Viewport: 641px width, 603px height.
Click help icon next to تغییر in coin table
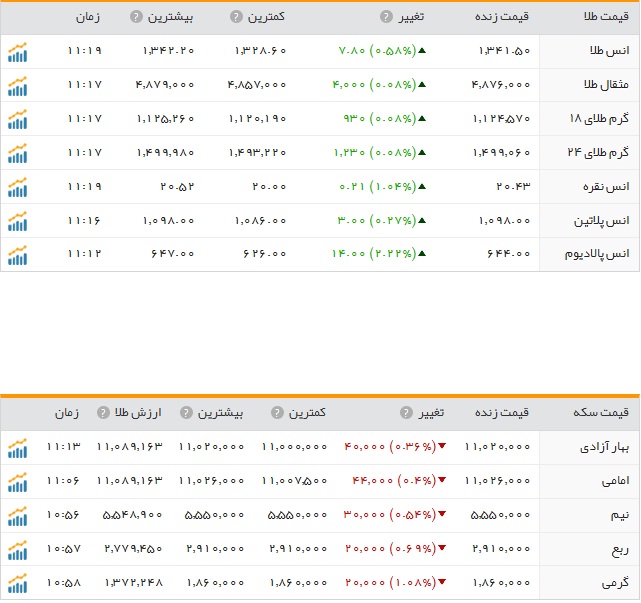[x=406, y=412]
